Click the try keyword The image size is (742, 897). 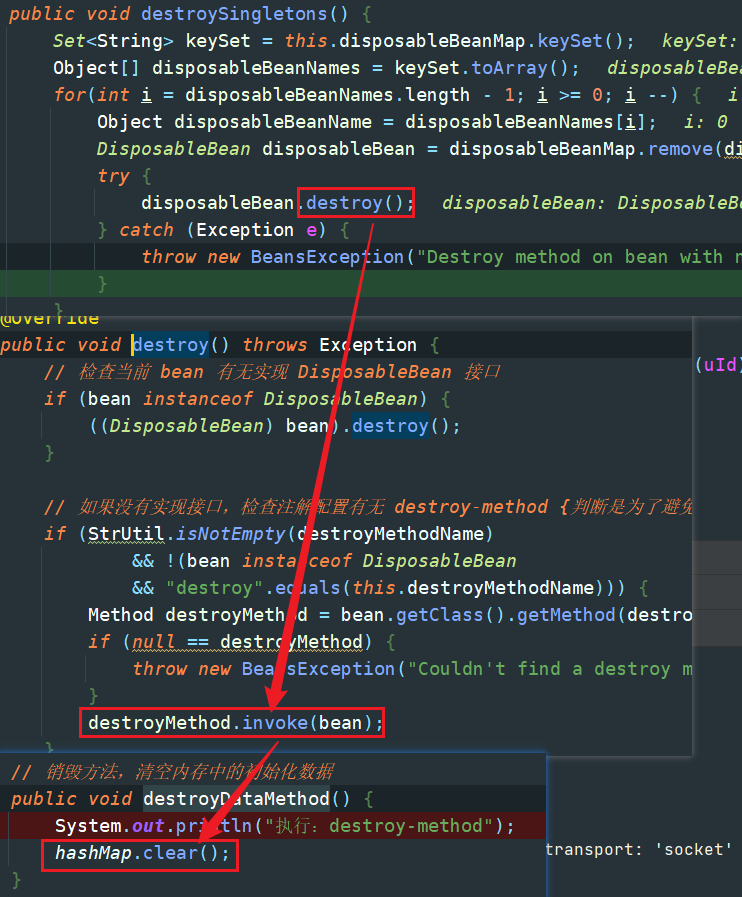tap(113, 176)
